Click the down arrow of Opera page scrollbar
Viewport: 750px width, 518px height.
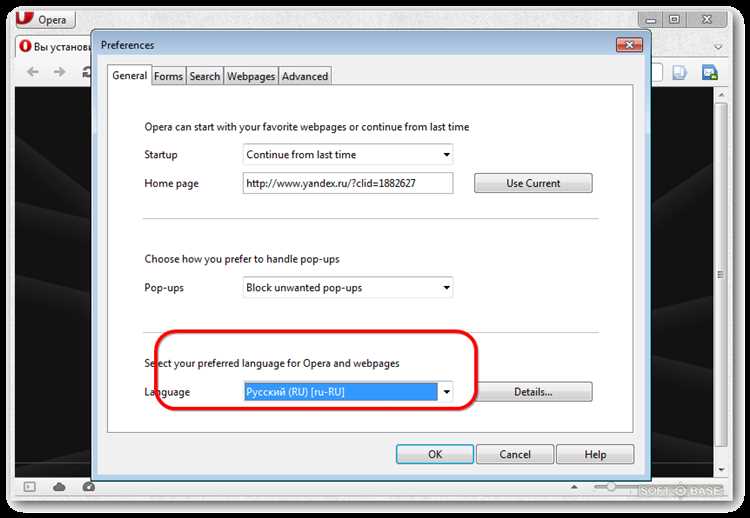pos(721,470)
